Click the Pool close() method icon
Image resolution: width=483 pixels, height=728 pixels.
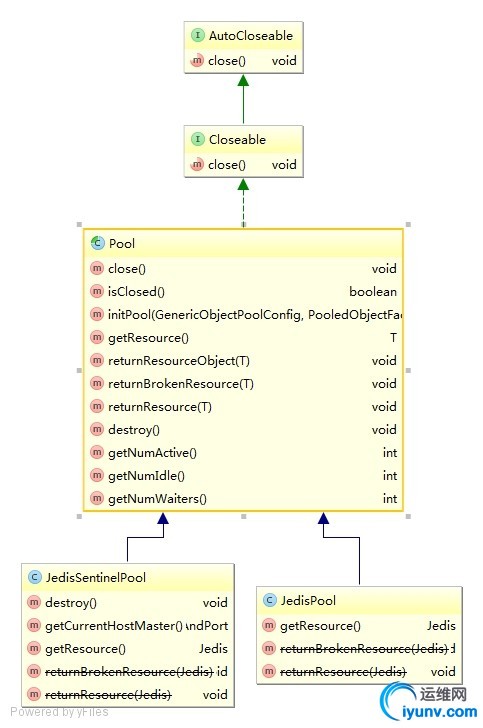pos(97,268)
